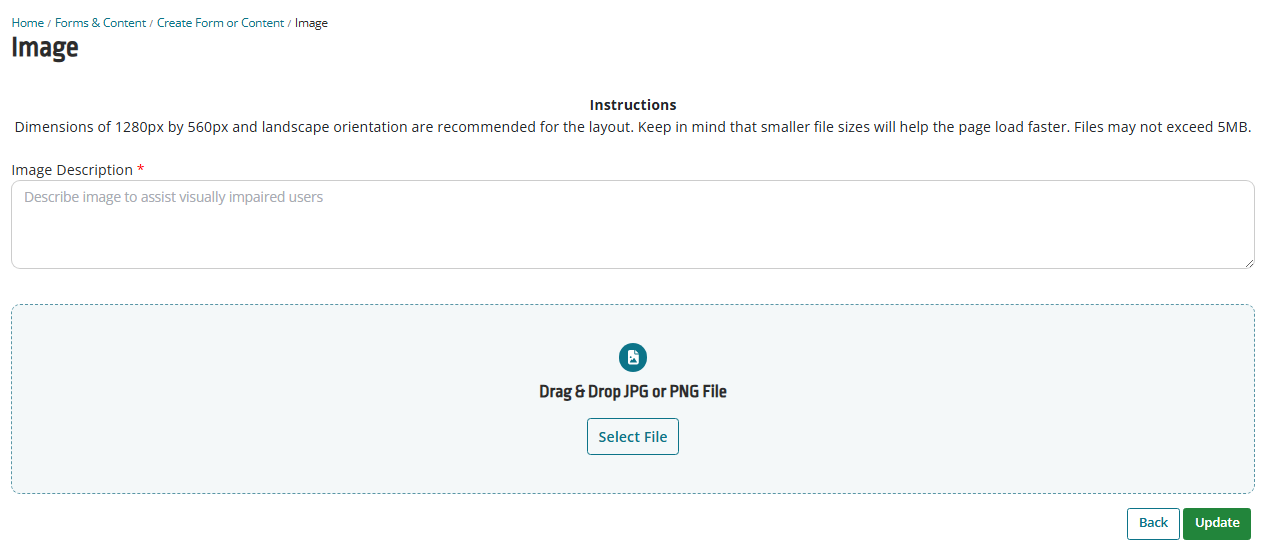
Task: Click the red required asterisk
Action: [x=141, y=169]
